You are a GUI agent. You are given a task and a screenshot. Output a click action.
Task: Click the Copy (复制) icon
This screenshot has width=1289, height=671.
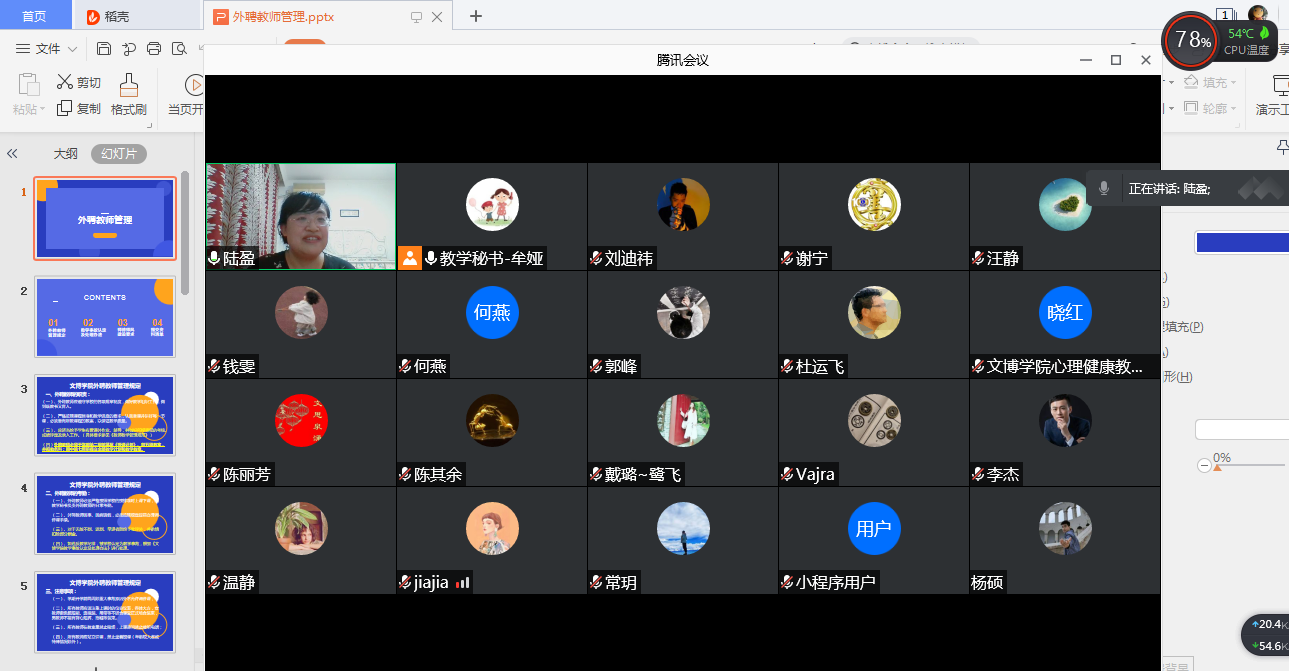(65, 108)
